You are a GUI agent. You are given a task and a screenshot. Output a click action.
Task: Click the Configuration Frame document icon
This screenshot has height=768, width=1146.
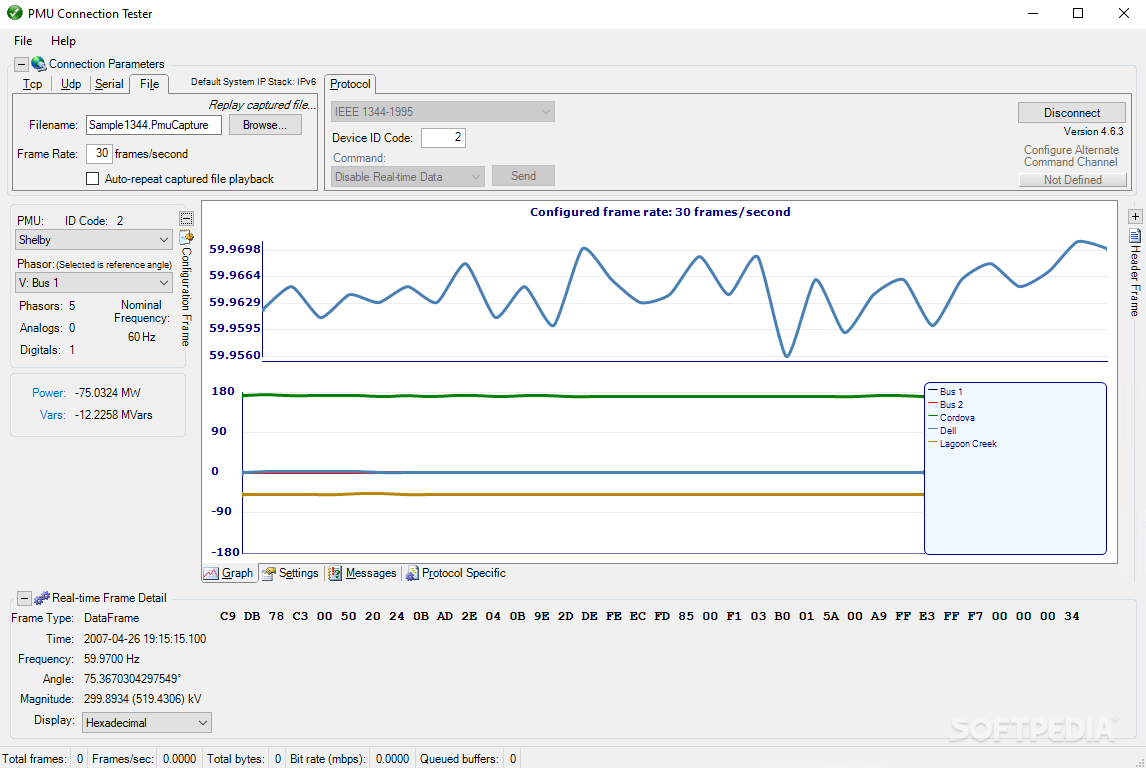186,237
